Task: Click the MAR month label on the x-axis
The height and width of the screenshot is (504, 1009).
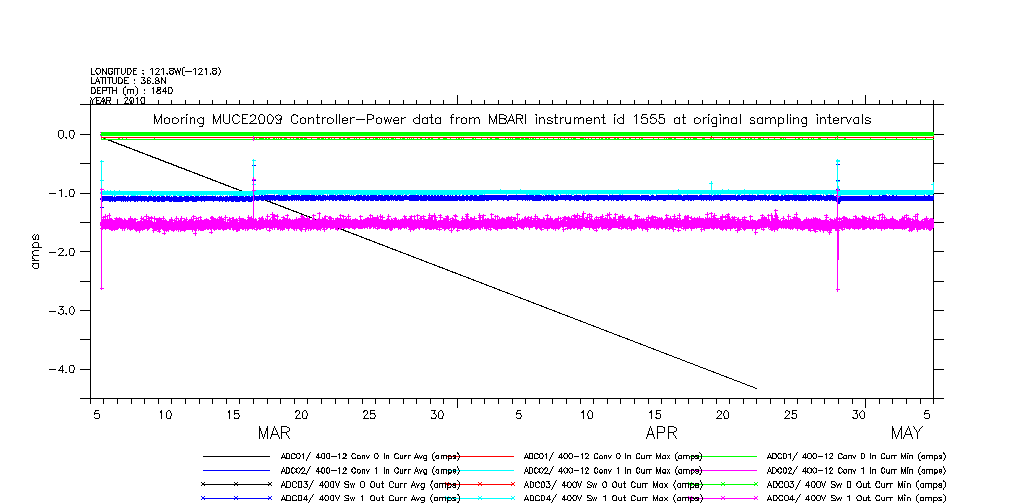Action: point(274,434)
